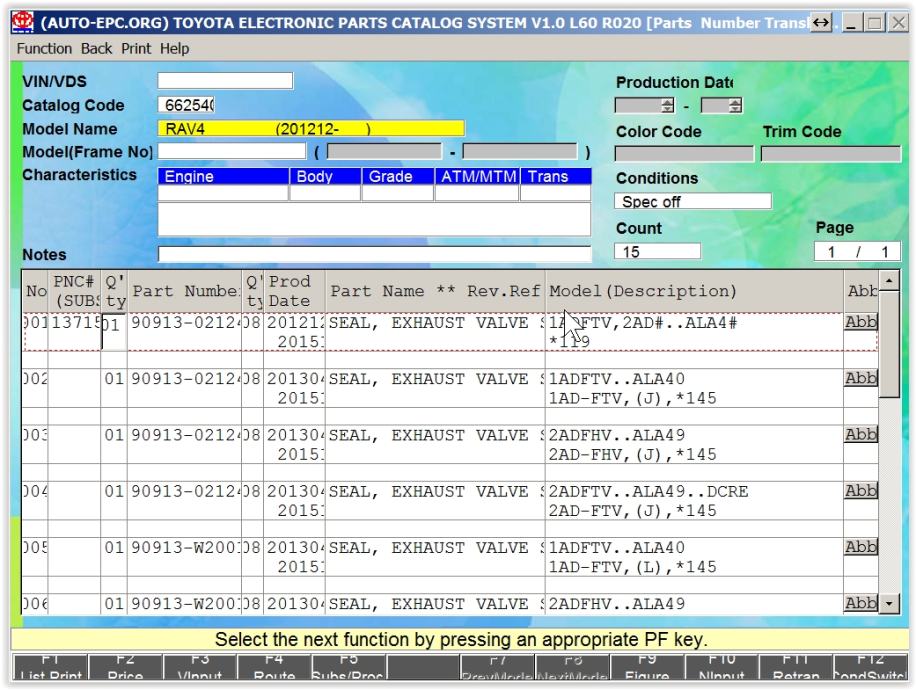Click the Color Code field
This screenshot has height=690, width=916.
(684, 154)
